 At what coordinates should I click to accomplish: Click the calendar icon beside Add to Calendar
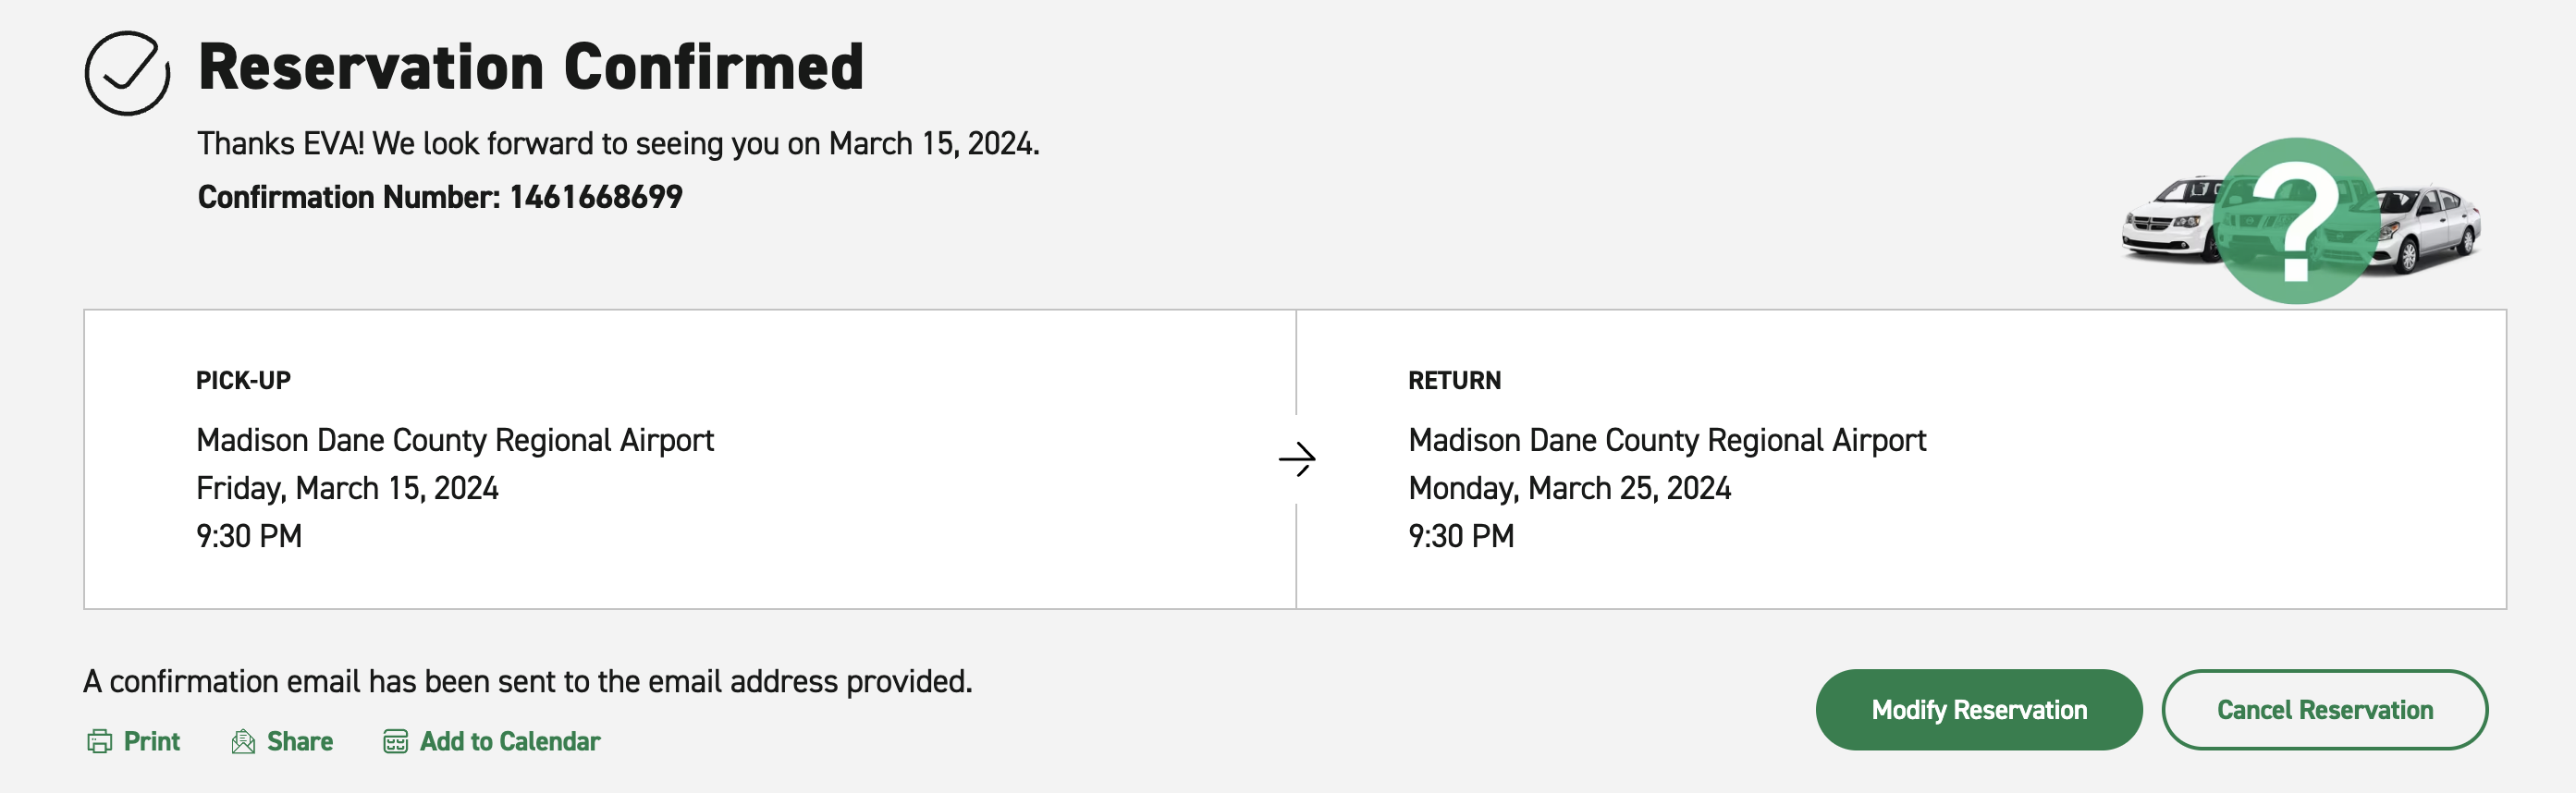[x=395, y=741]
